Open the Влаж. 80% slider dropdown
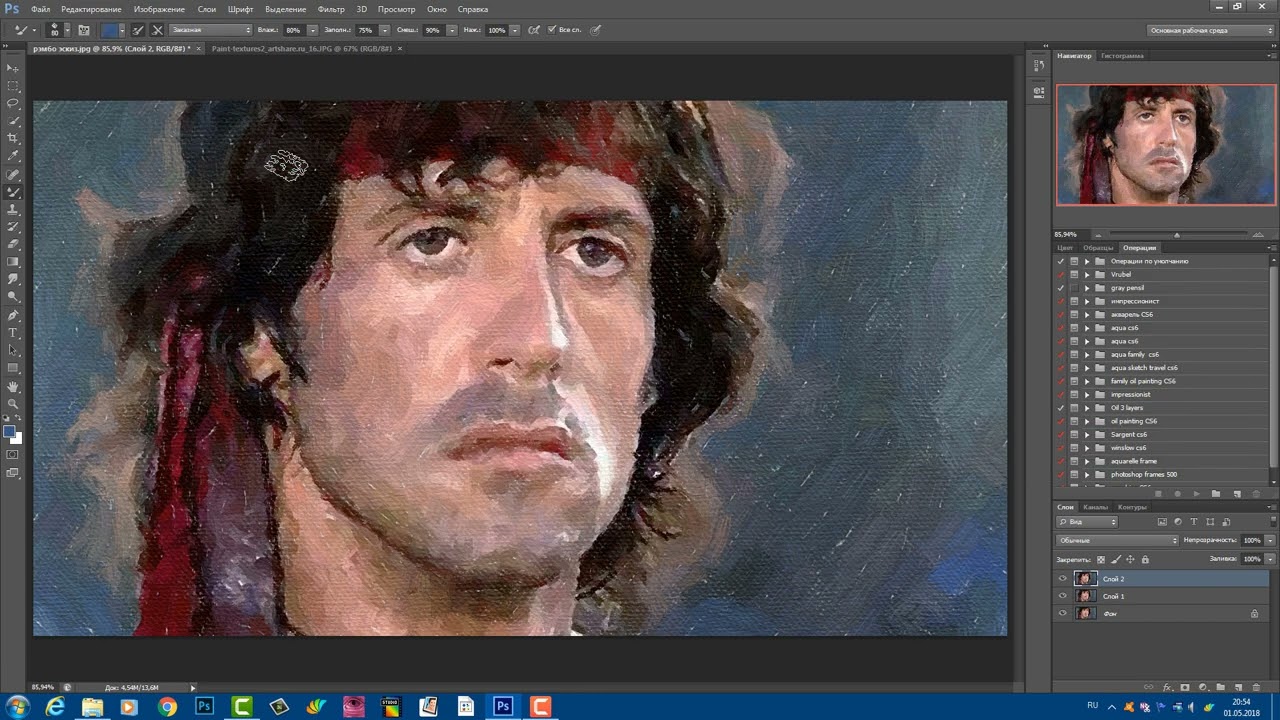This screenshot has height=720, width=1280. (x=313, y=30)
